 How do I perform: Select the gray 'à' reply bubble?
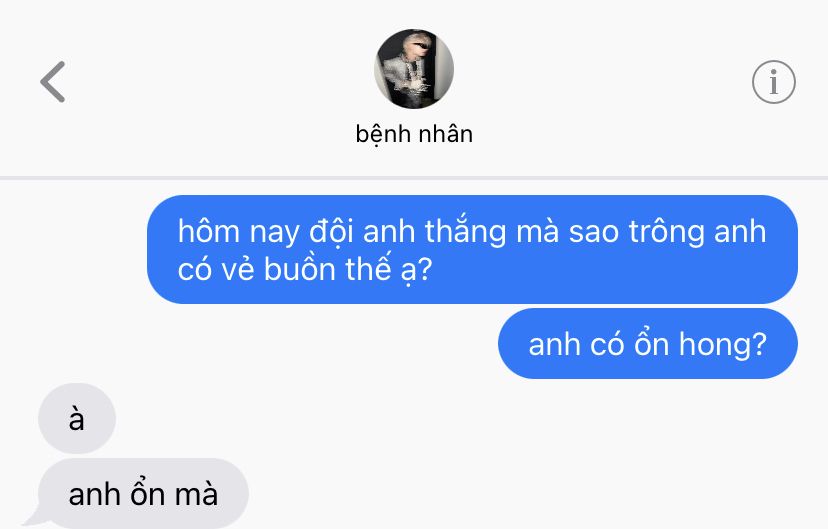click(77, 419)
